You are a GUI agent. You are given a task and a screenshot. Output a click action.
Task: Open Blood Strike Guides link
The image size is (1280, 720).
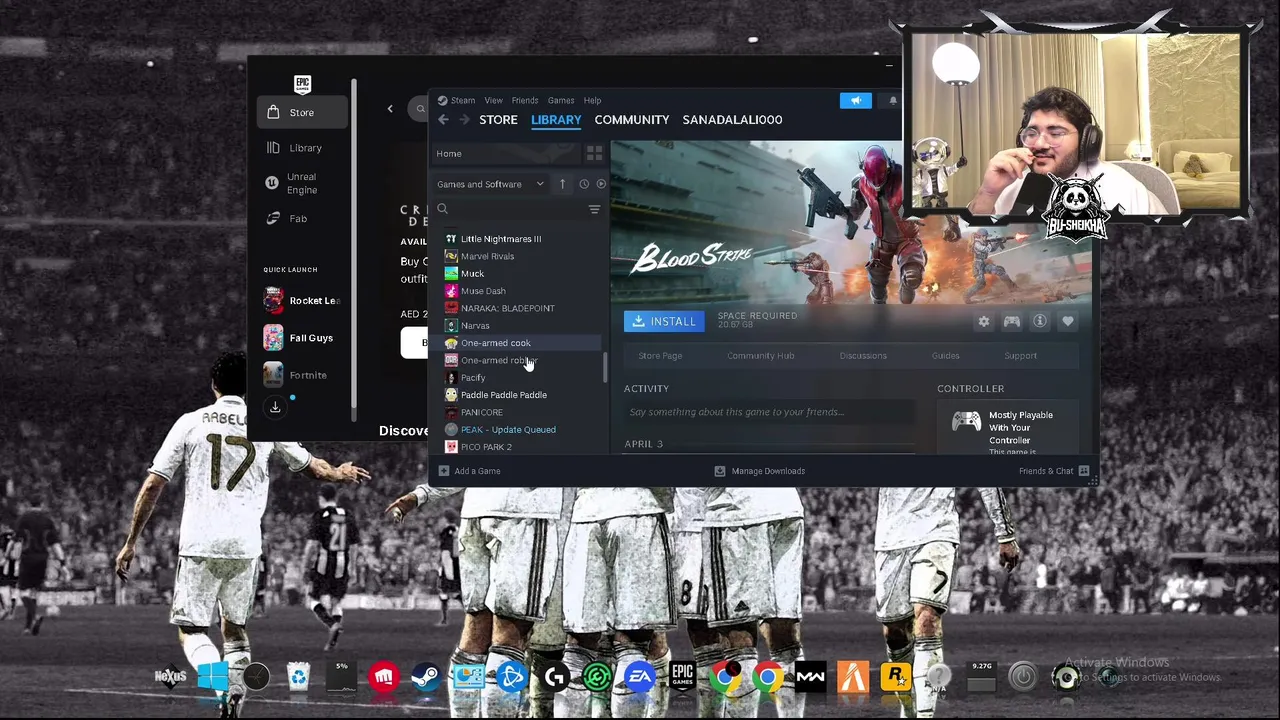945,356
